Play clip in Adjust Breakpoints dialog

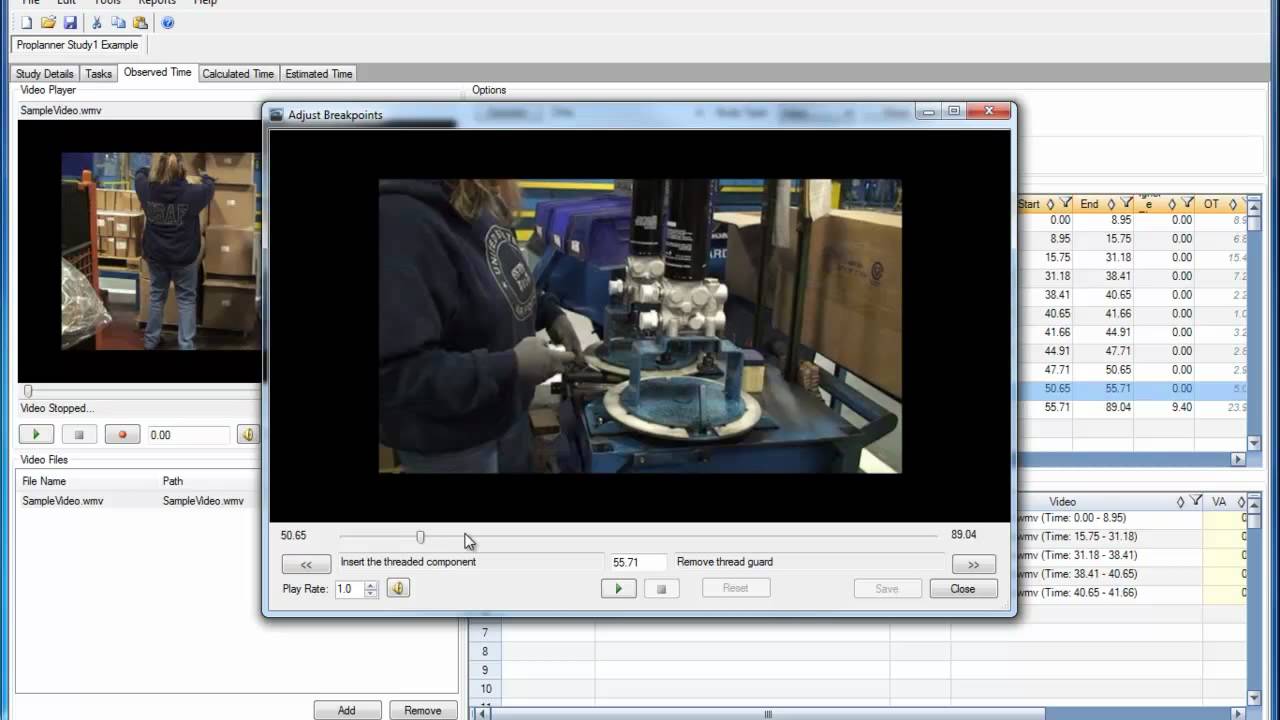[x=618, y=589]
